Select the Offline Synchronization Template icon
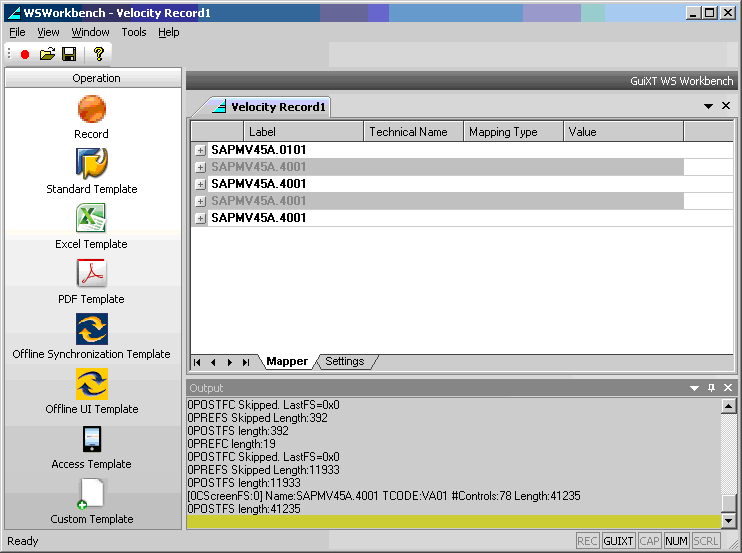The width and height of the screenshot is (742, 553). (92, 328)
